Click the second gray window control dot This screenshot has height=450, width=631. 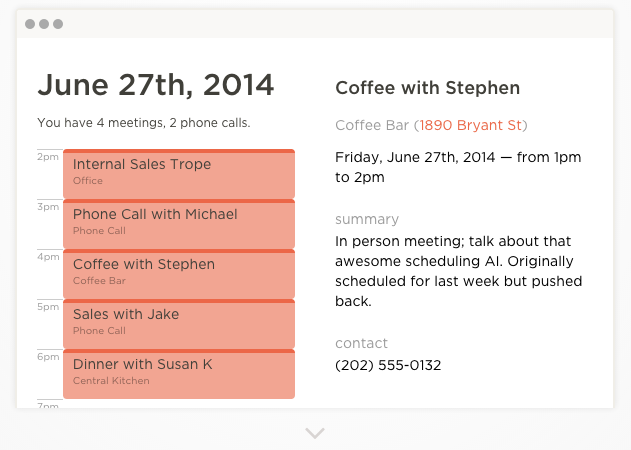[44, 24]
